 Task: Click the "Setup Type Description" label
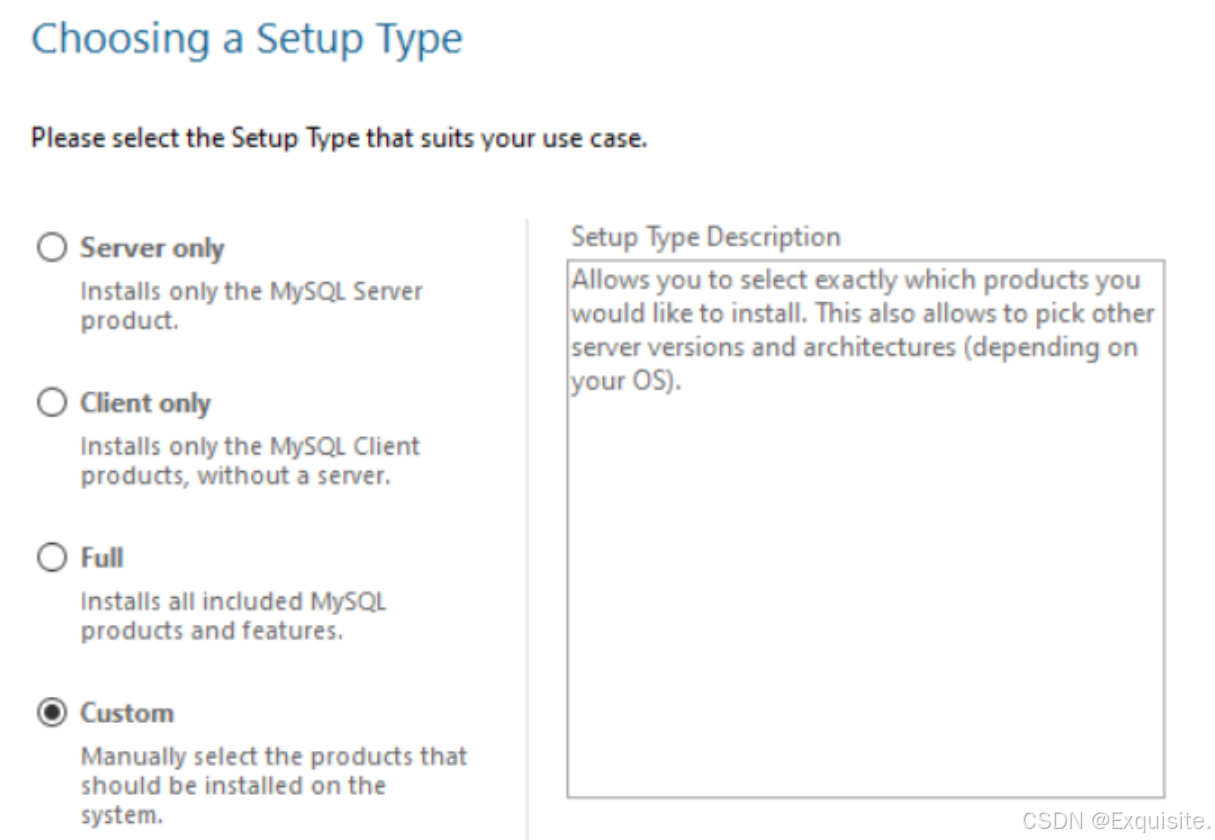(706, 237)
